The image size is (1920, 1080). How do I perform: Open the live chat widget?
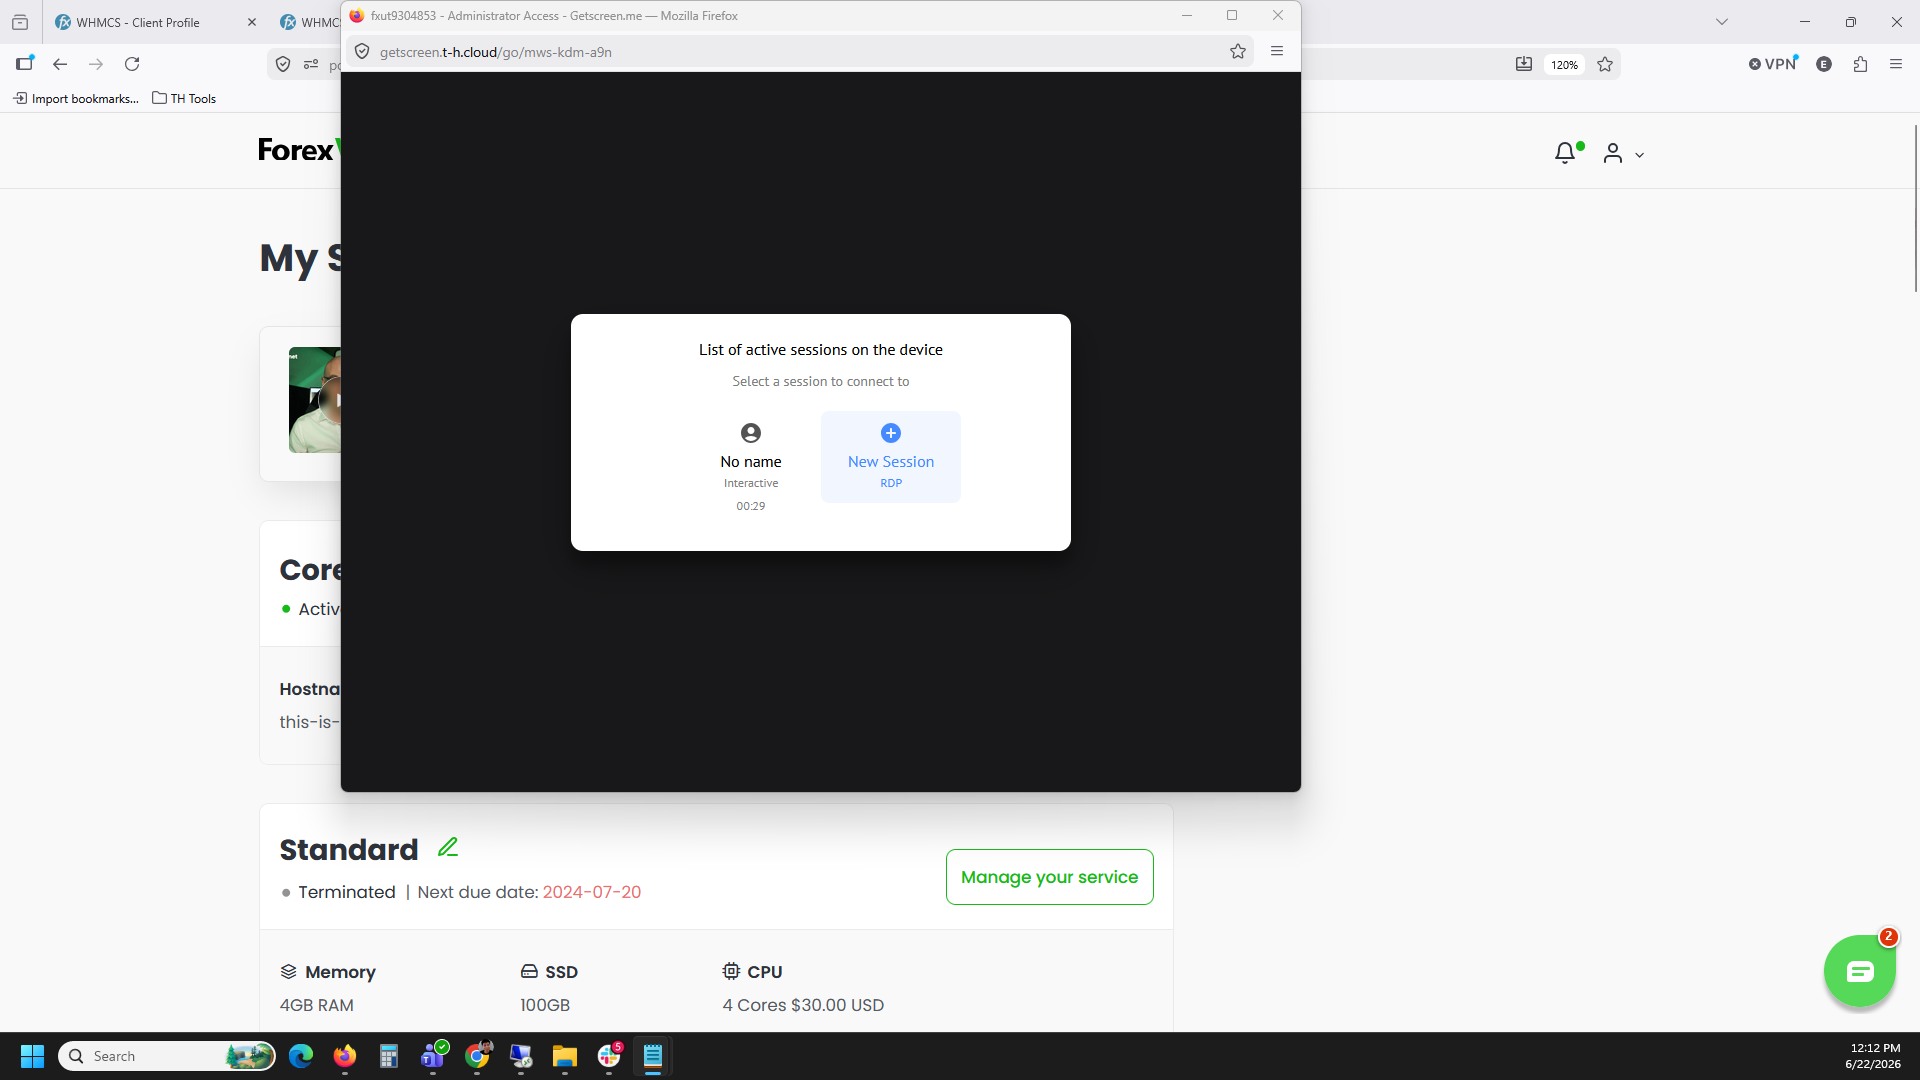click(1859, 971)
